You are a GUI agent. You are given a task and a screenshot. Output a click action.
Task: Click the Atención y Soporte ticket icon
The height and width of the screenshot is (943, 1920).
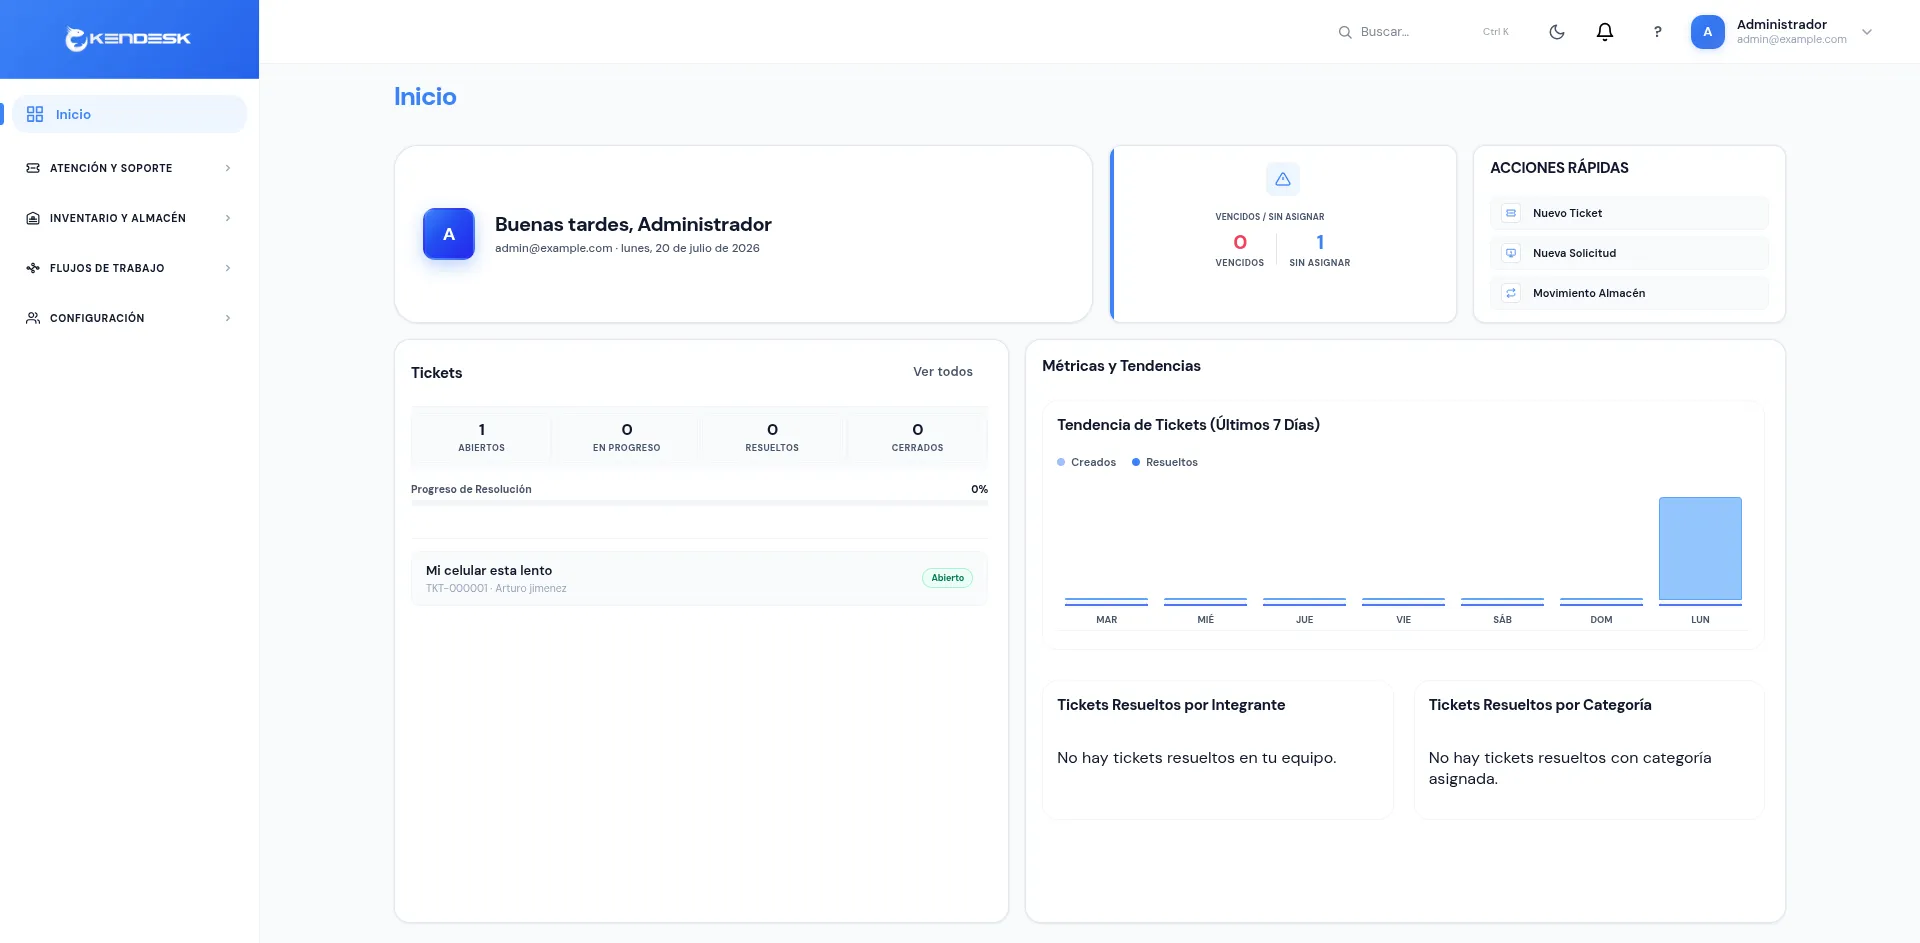(x=33, y=168)
